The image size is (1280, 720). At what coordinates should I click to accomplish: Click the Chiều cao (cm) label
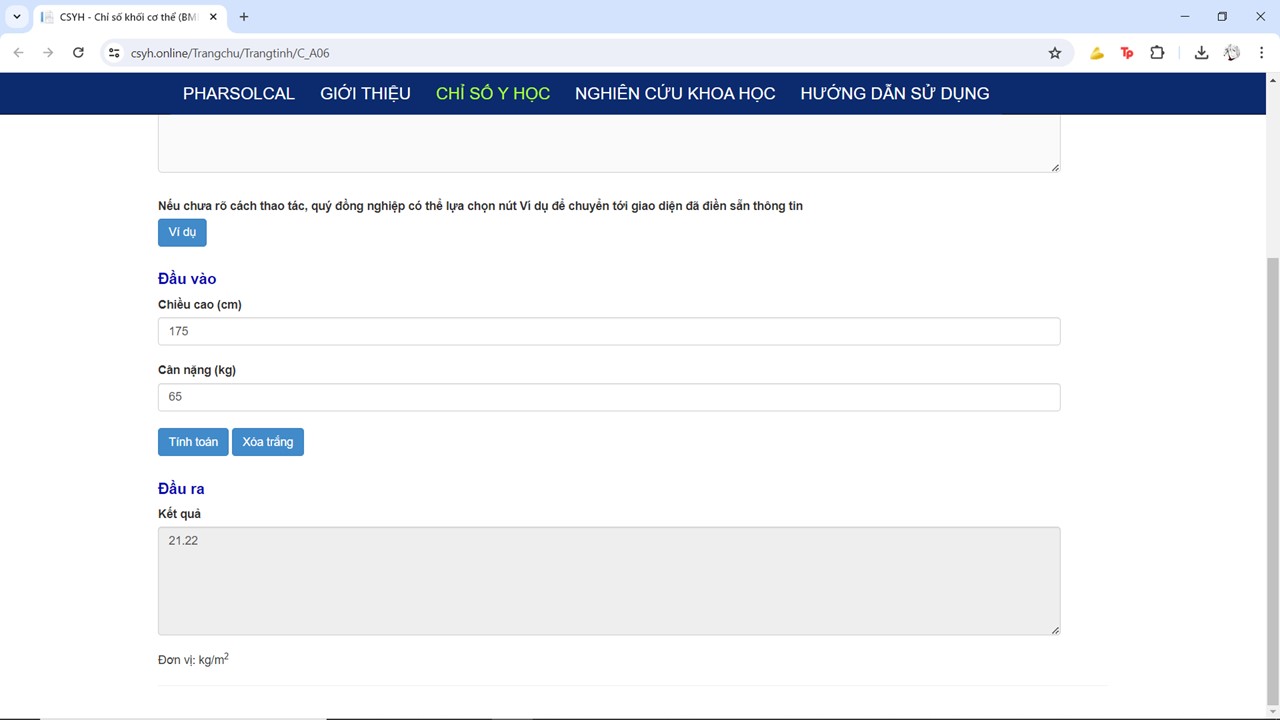(x=200, y=305)
